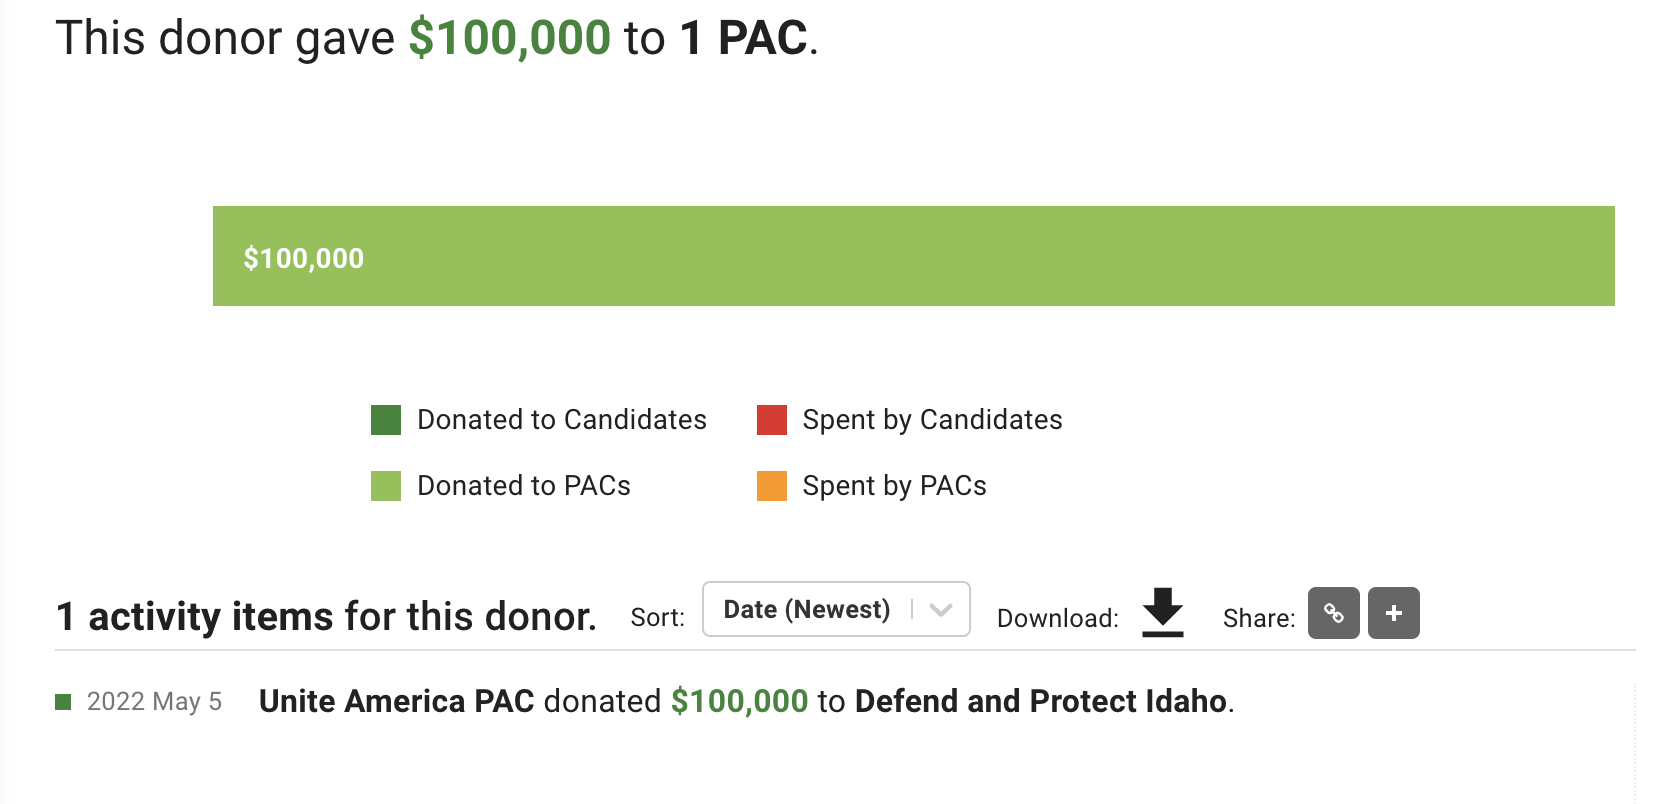Click the $100,000 amount in activity item
Screen dimensions: 1666x804
tap(739, 701)
